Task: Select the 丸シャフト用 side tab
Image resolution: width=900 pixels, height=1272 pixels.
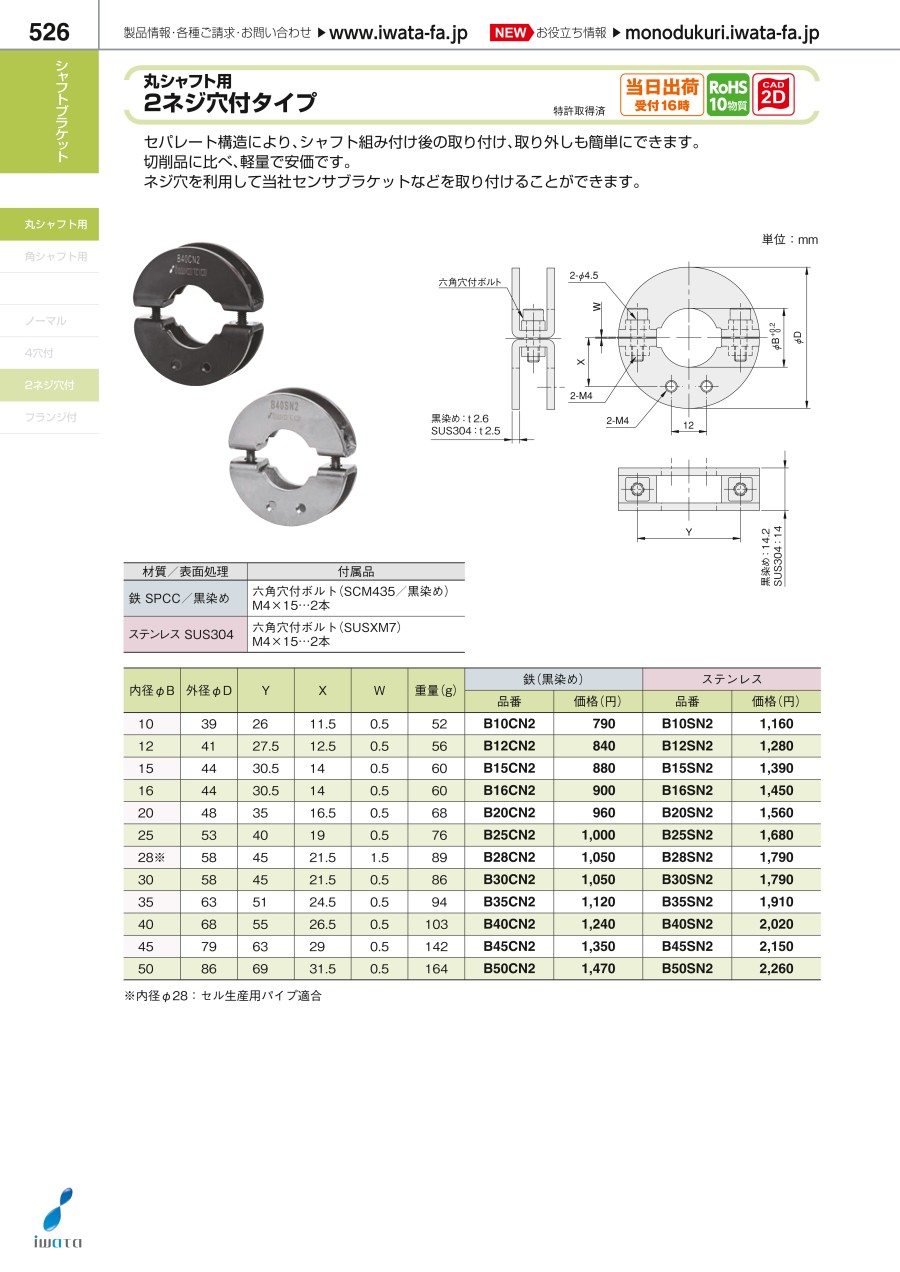Action: point(50,225)
